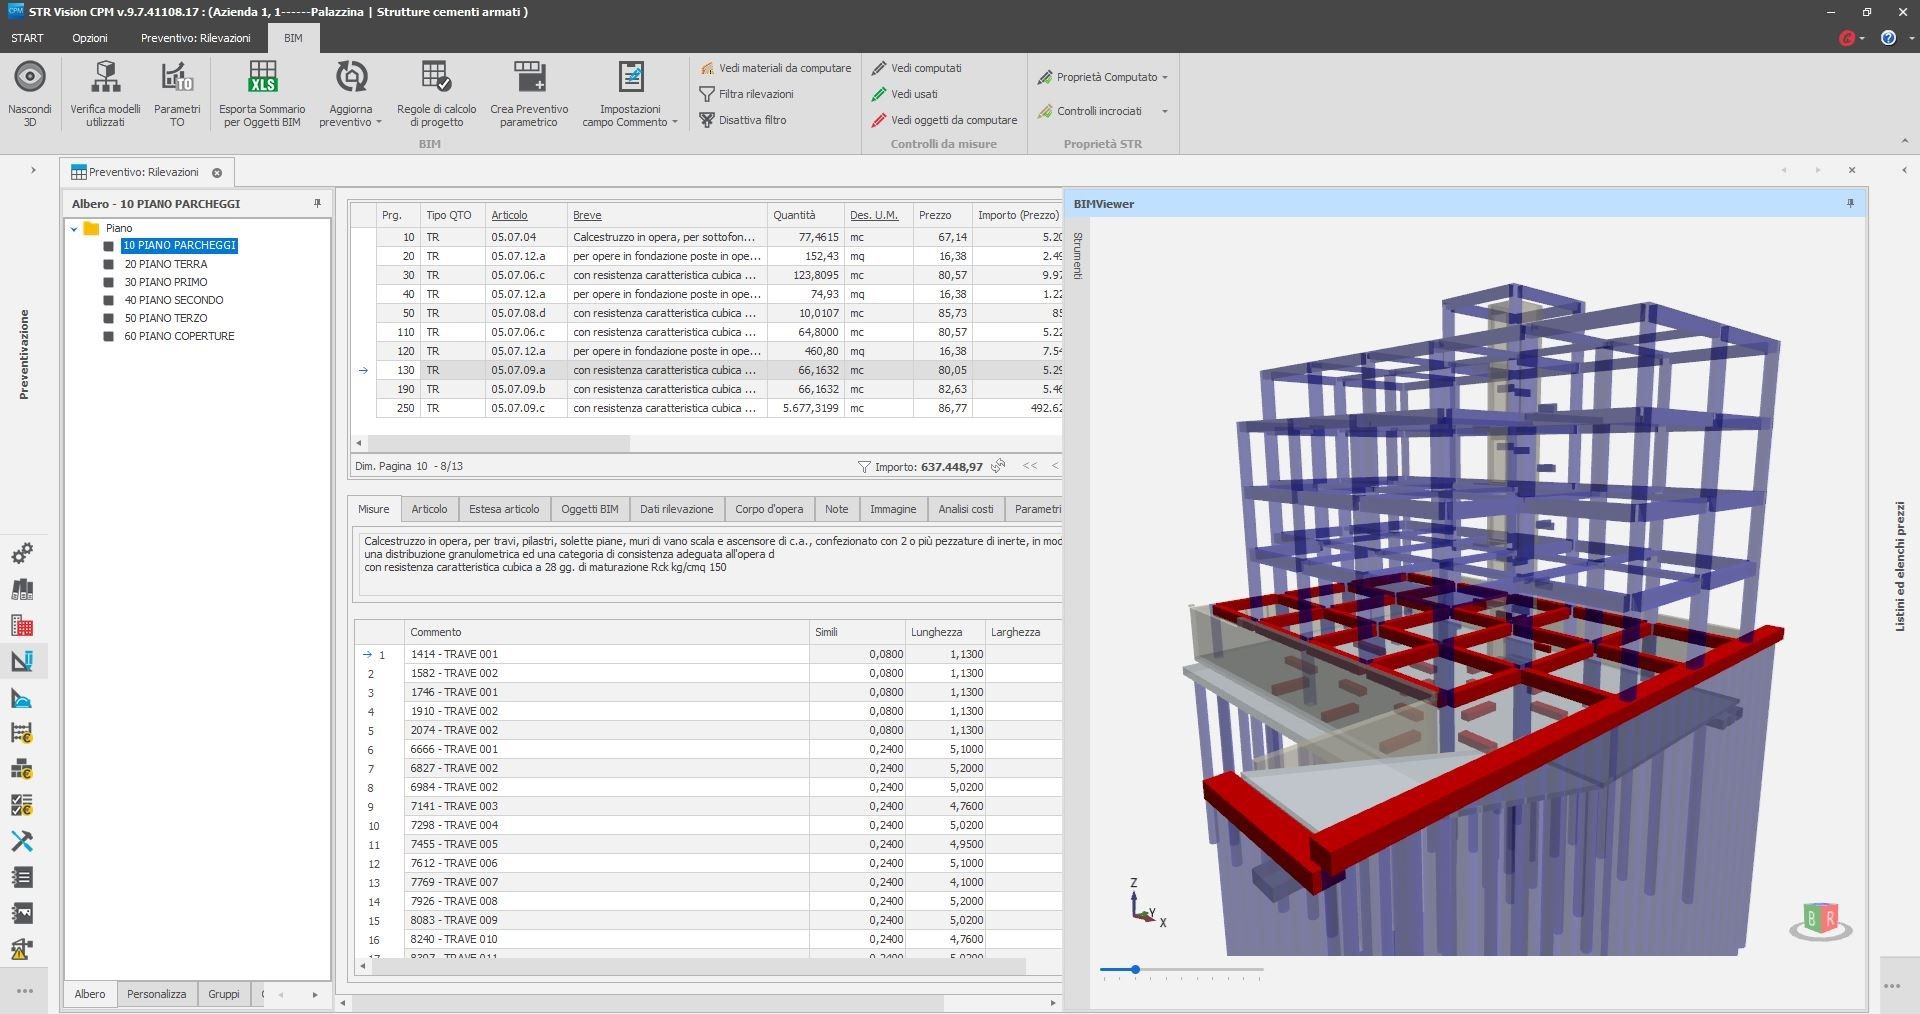Click Crea Preventivo parametrico
1920x1014 pixels.
click(x=528, y=92)
